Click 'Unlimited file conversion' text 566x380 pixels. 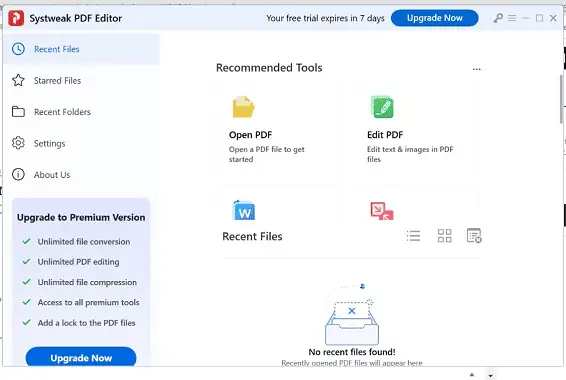84,241
